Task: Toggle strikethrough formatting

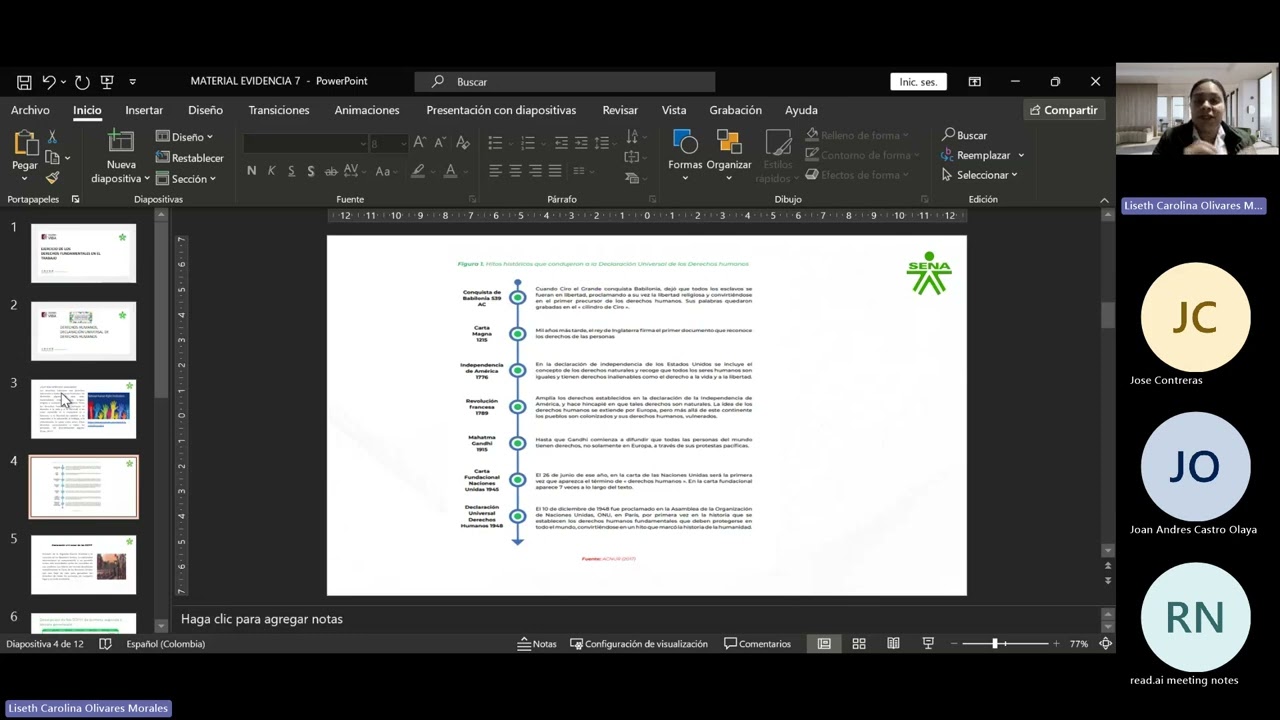Action: coord(332,171)
